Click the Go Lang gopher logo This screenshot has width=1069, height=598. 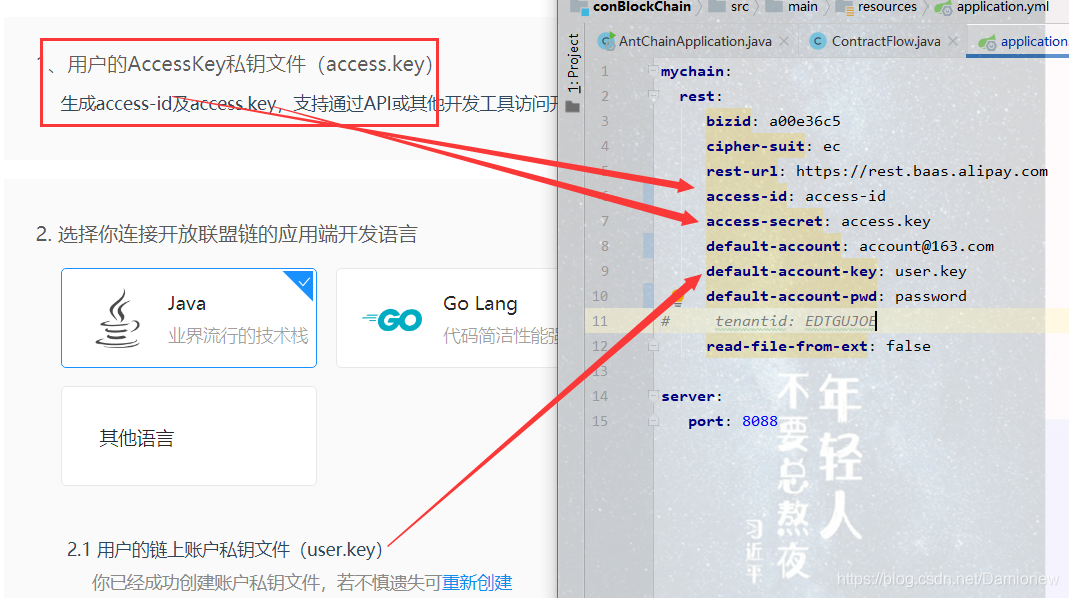393,319
